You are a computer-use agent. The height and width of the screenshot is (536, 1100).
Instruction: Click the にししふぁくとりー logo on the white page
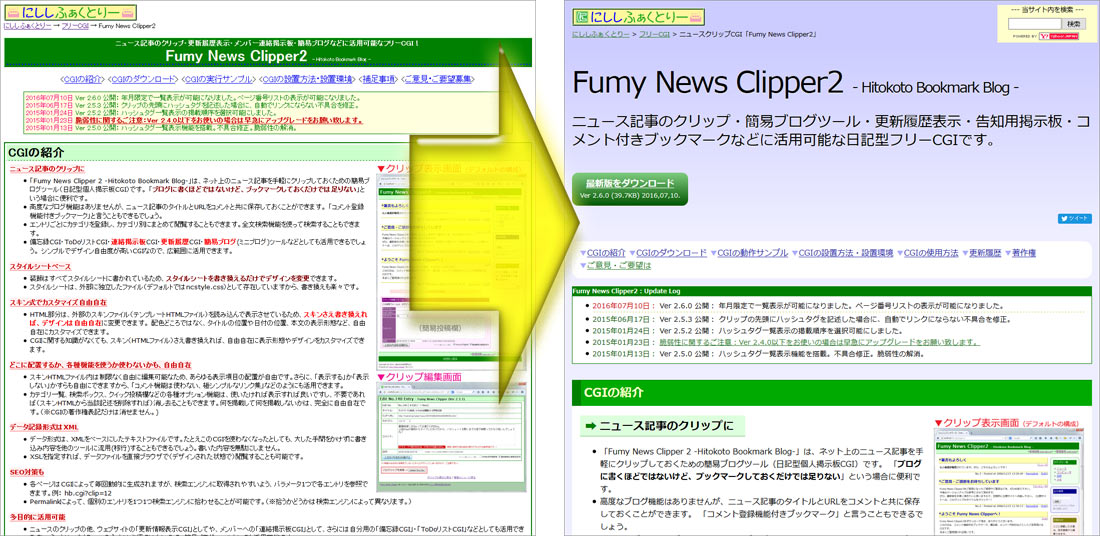point(69,13)
